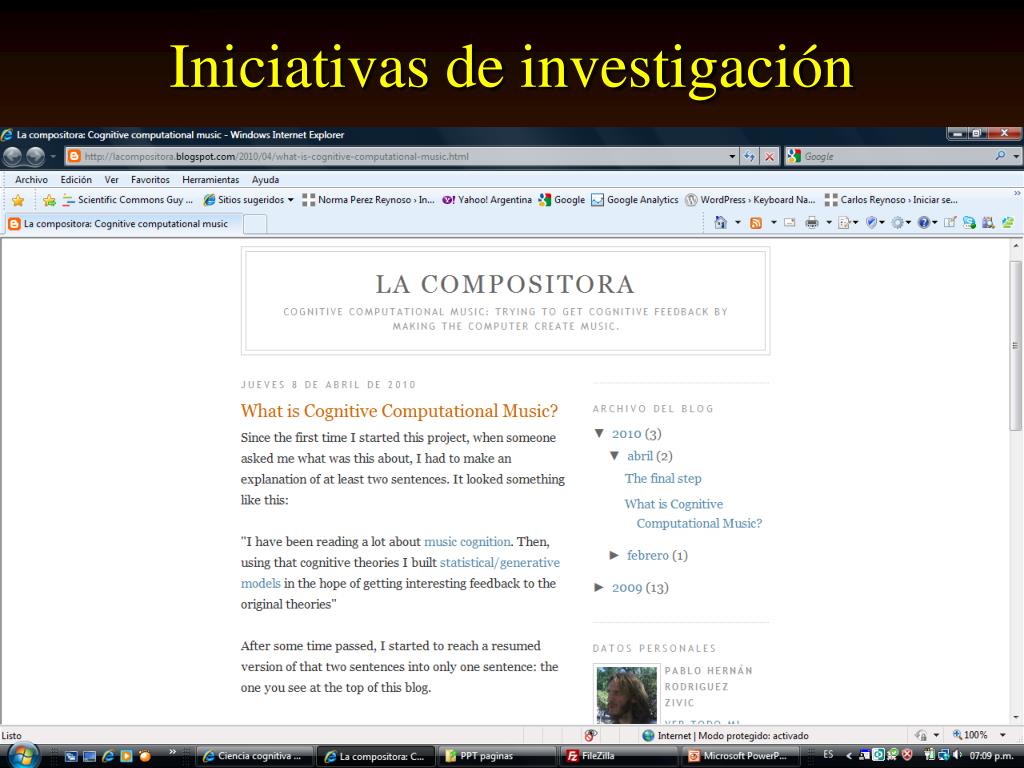Switch to PPT paginas taskbar window

tap(498, 756)
